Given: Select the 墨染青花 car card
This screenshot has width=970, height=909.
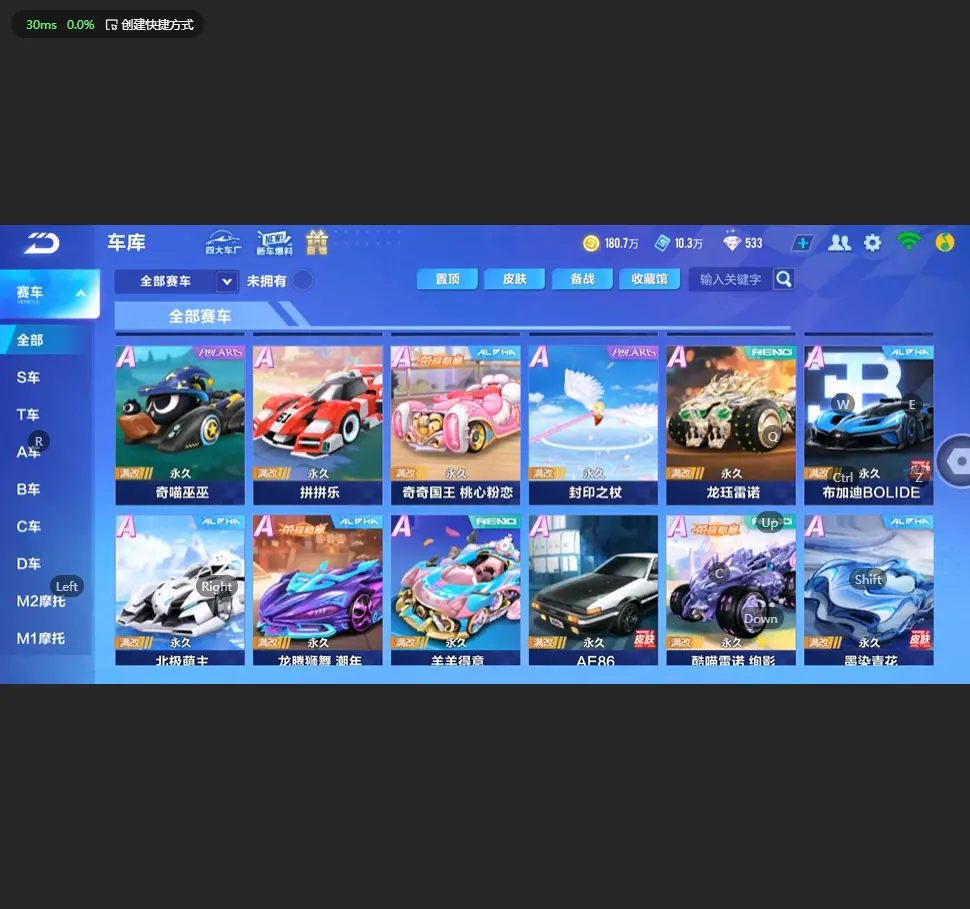Looking at the screenshot, I should (x=869, y=590).
